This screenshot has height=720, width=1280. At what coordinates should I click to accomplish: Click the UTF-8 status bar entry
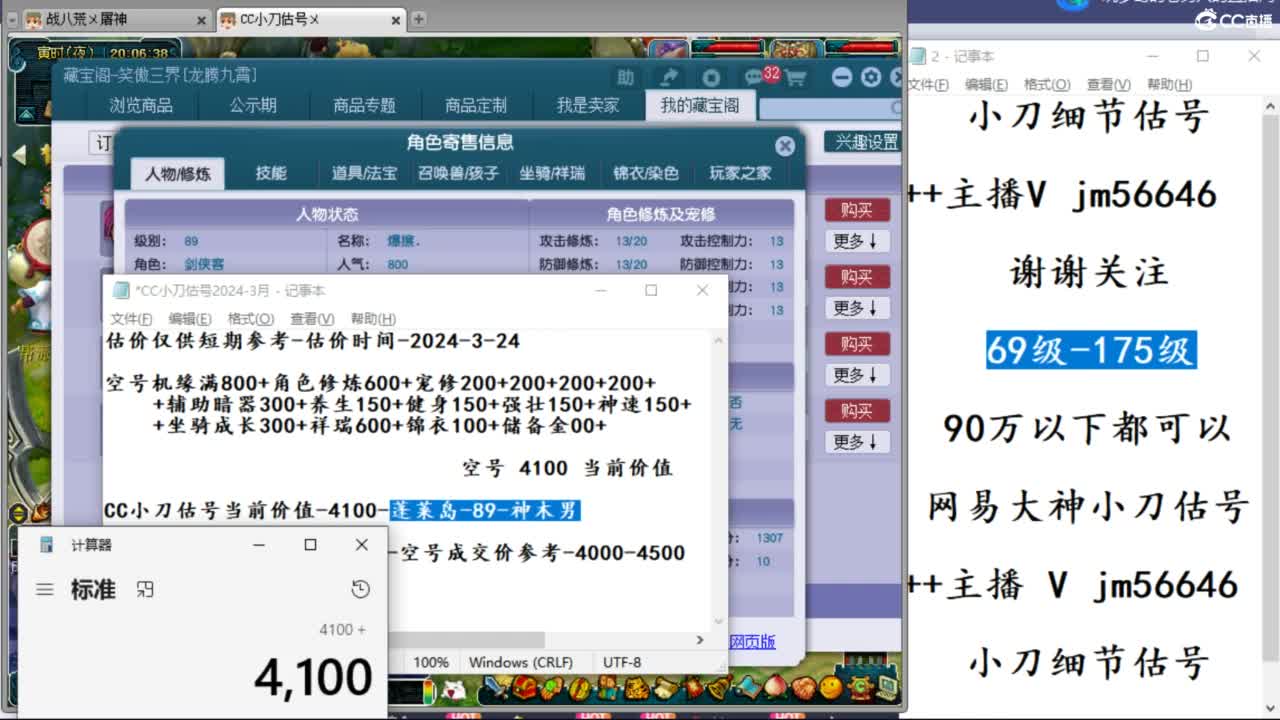[622, 662]
